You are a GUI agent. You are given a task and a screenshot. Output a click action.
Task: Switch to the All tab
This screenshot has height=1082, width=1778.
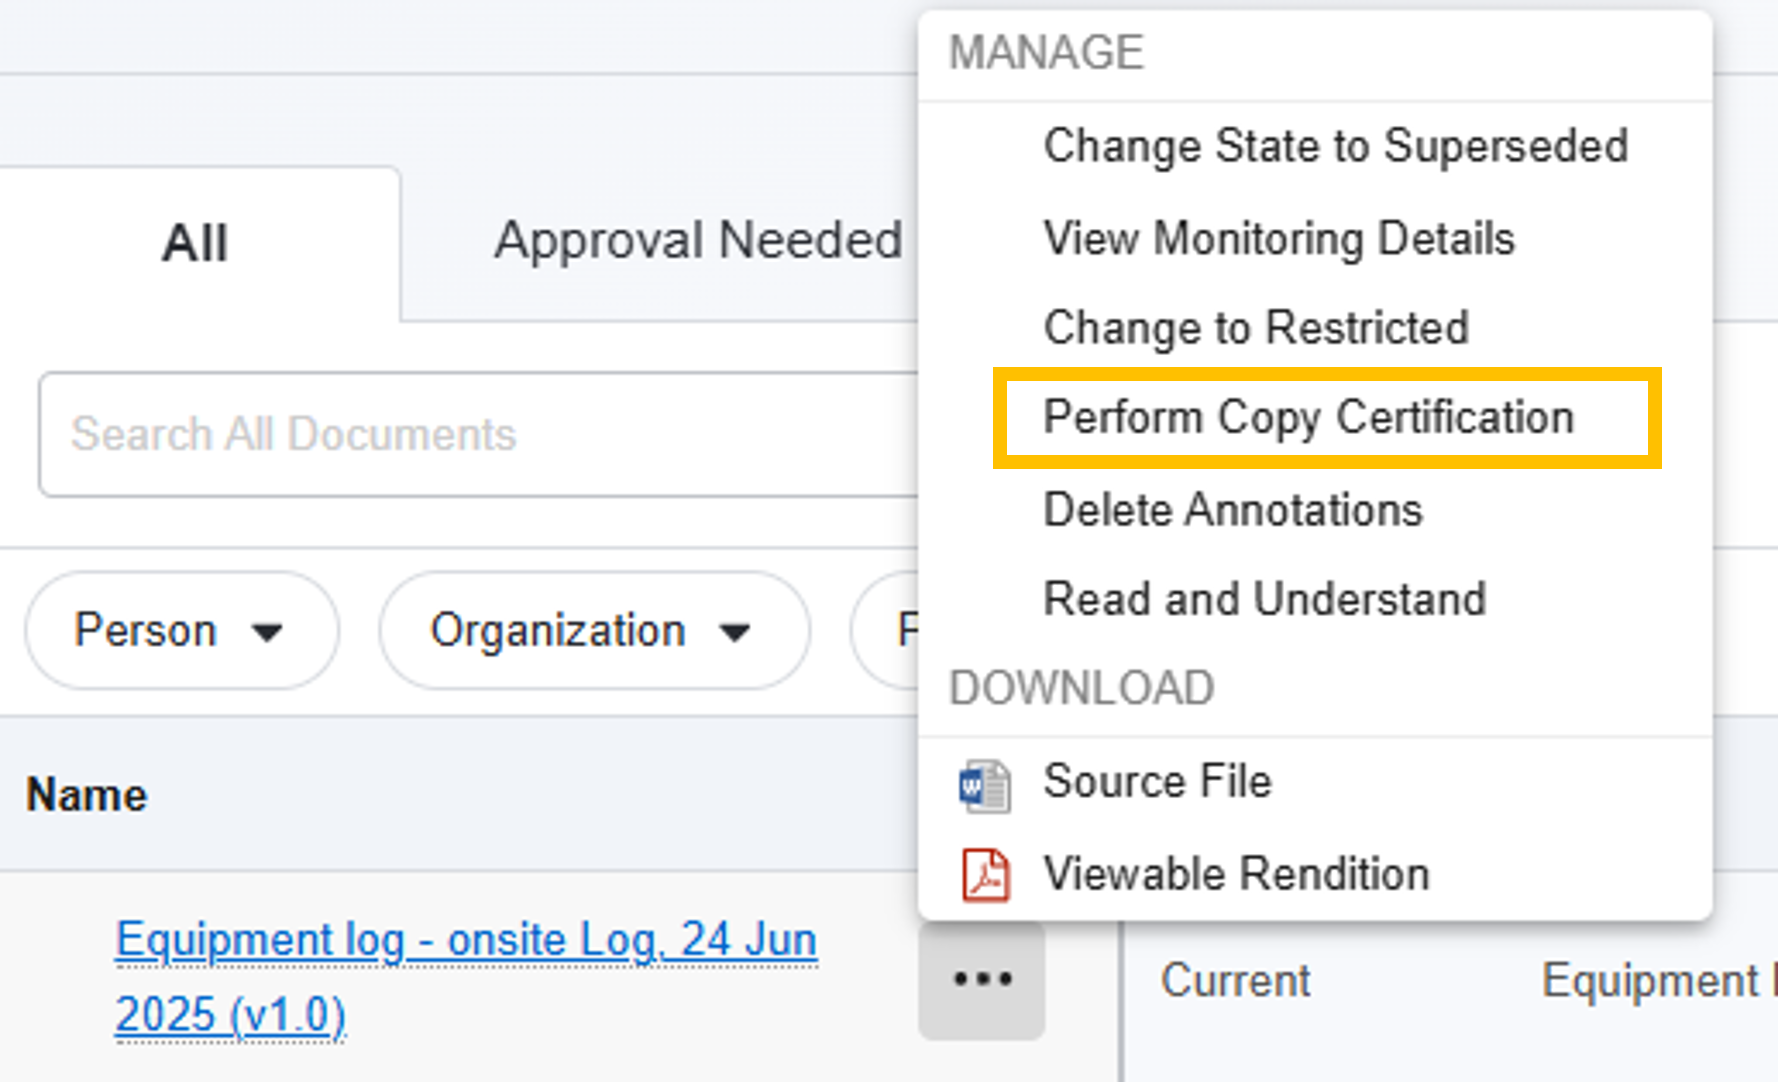click(196, 243)
